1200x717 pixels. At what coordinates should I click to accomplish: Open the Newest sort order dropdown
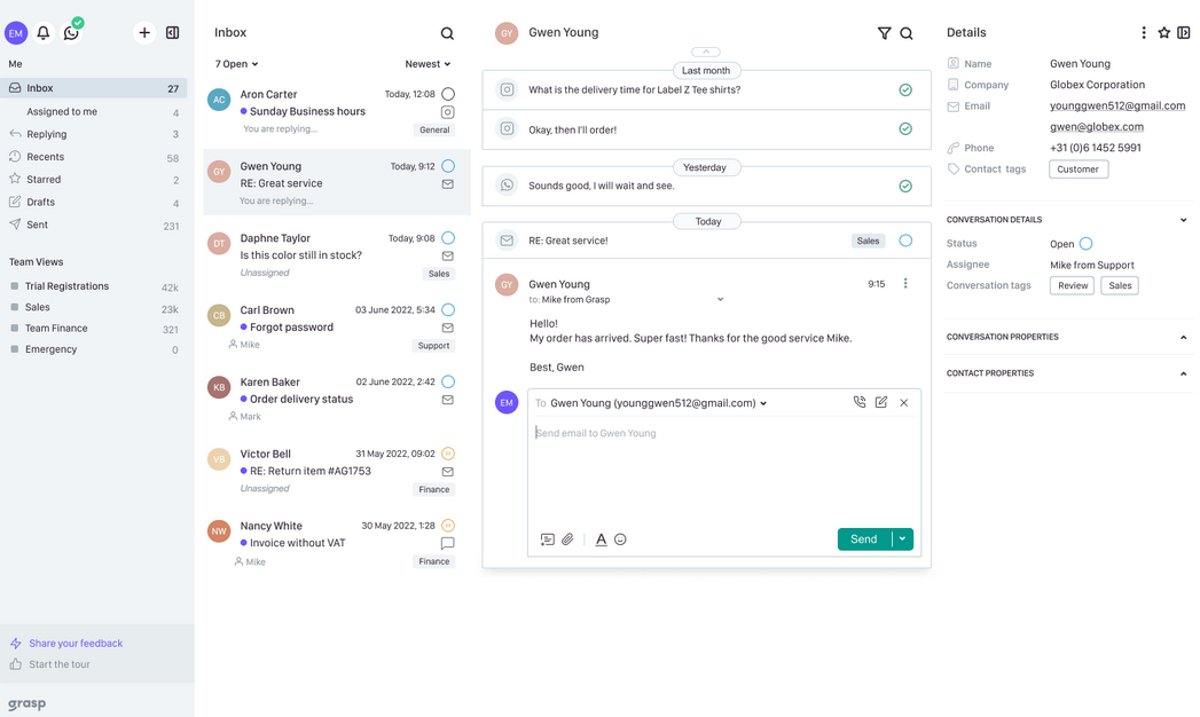pos(427,63)
